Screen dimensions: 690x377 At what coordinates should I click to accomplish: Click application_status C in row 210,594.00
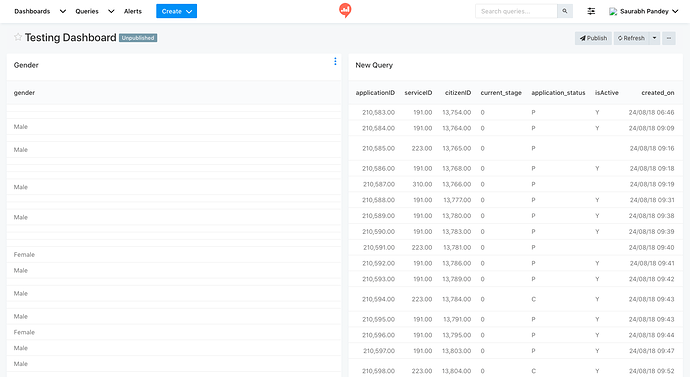point(533,299)
